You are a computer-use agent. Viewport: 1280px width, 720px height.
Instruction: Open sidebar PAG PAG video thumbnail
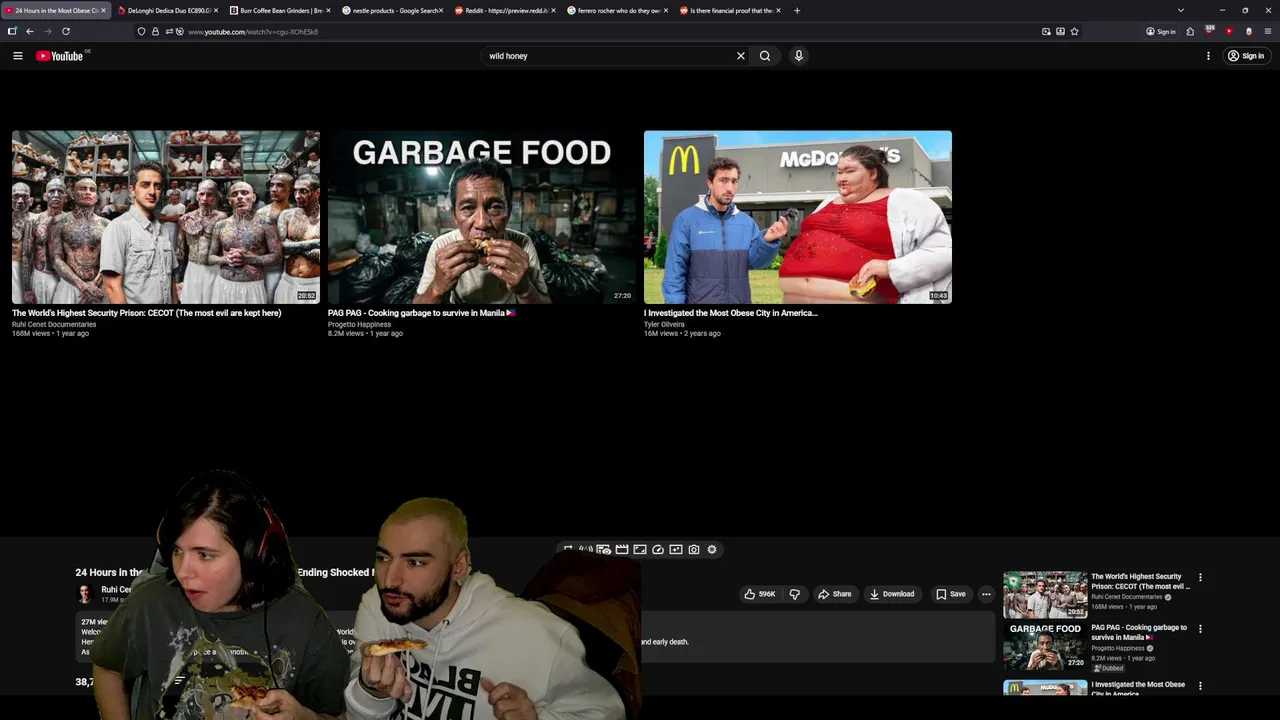pos(1045,646)
